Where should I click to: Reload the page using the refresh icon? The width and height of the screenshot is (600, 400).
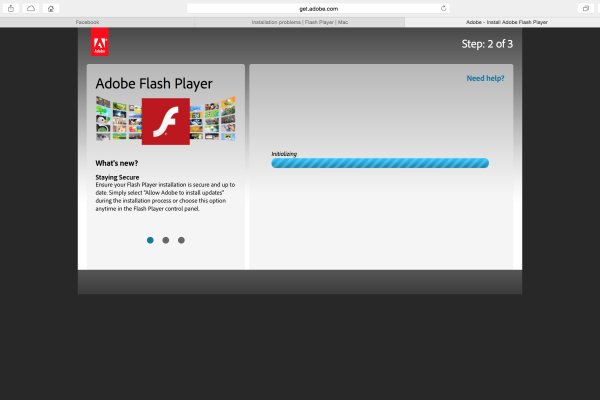point(443,8)
